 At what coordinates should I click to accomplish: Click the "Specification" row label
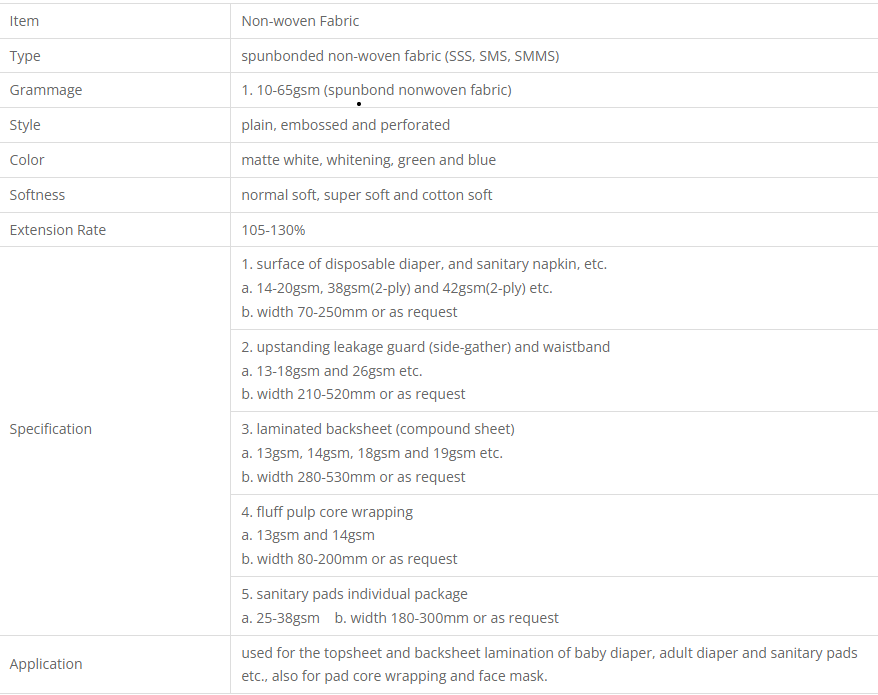[50, 429]
